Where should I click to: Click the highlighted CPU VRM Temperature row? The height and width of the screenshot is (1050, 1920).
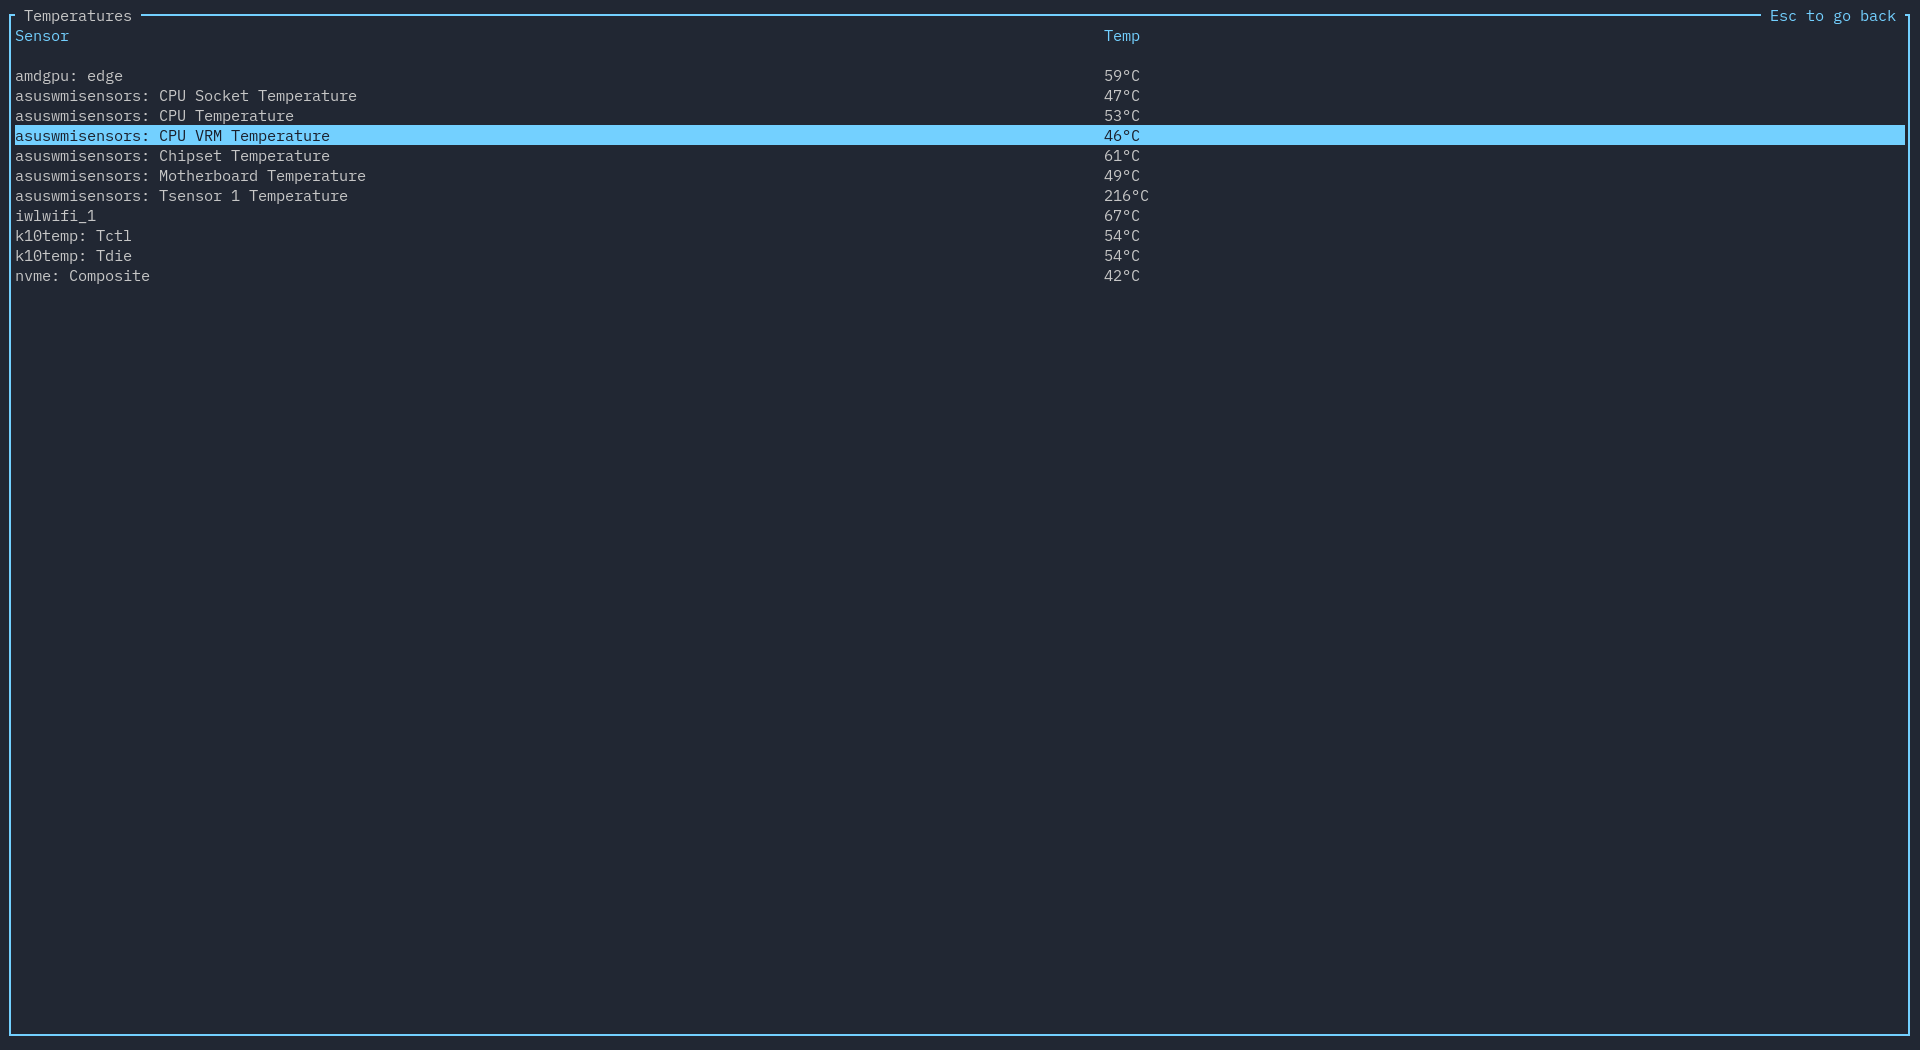coord(172,136)
